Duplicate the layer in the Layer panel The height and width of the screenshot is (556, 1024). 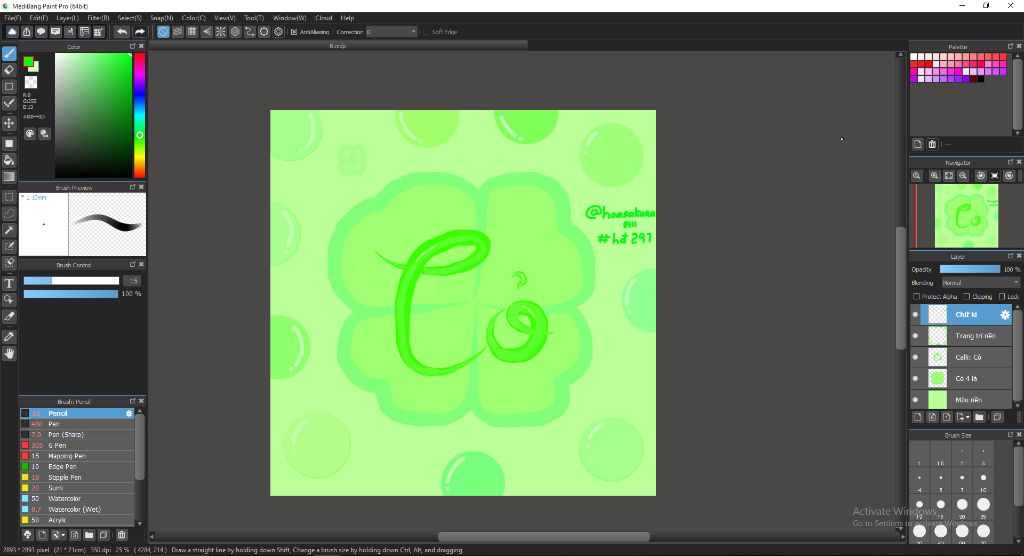[997, 417]
